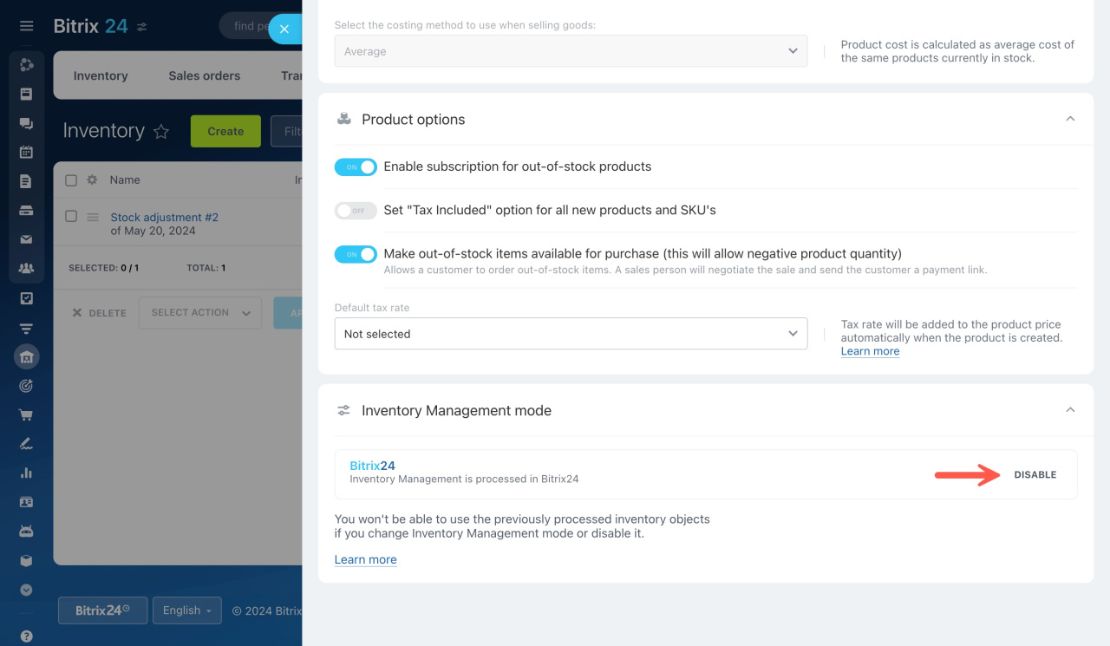This screenshot has height=646, width=1110.
Task: Open the e-signature pen sidebar icon
Action: point(26,444)
